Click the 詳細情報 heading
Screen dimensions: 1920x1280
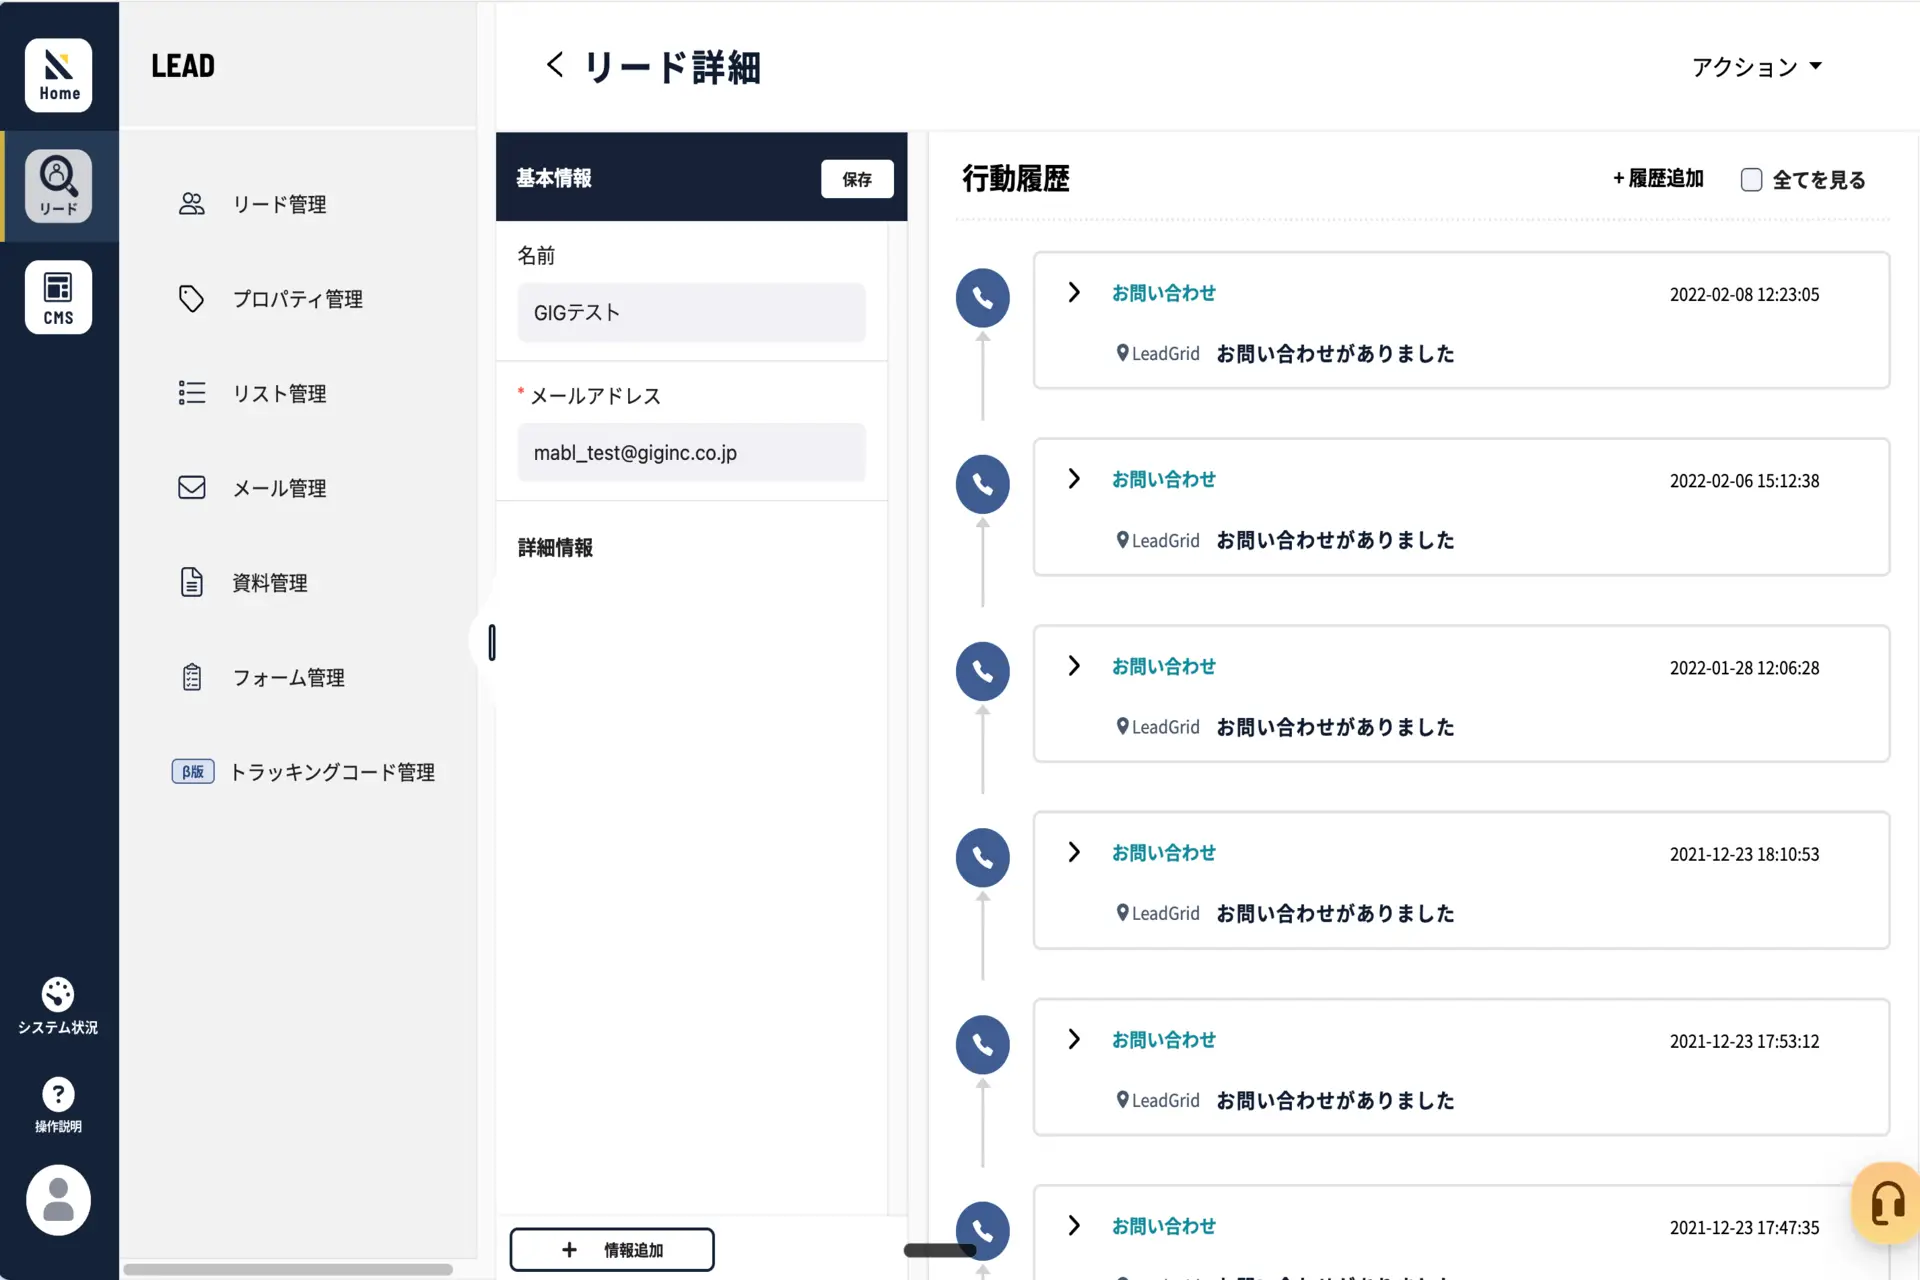(555, 547)
